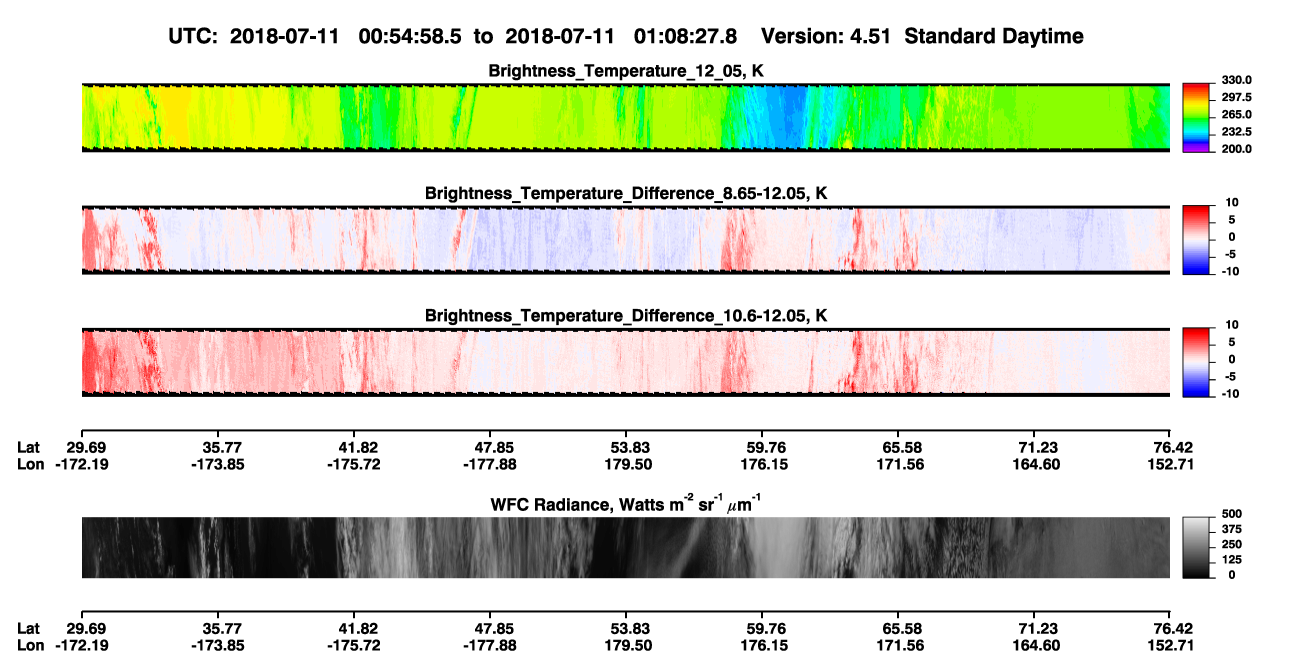This screenshot has height=667, width=1300.
Task: Click the 10.6-12.05 difference image strip
Action: (x=625, y=362)
